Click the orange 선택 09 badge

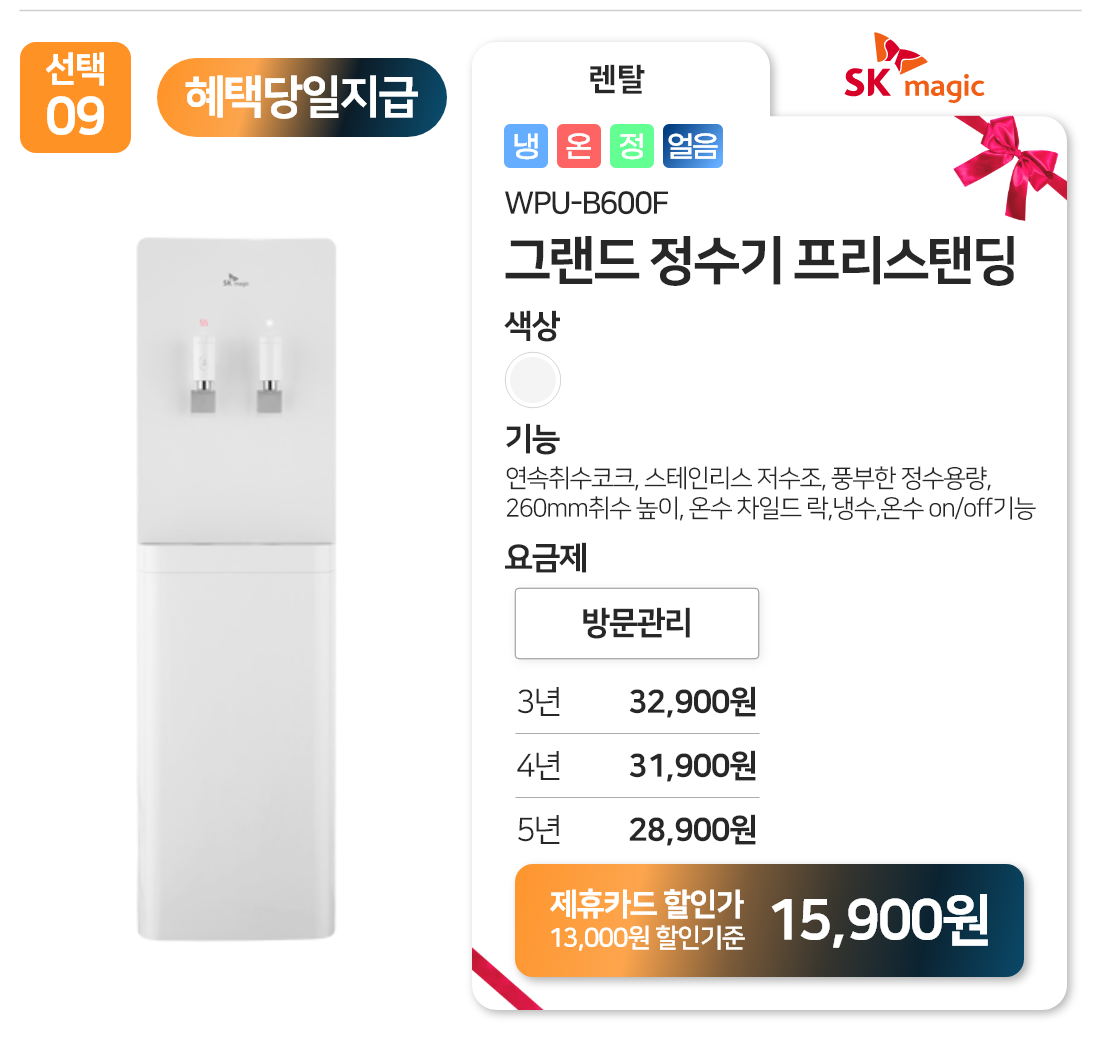coord(76,97)
